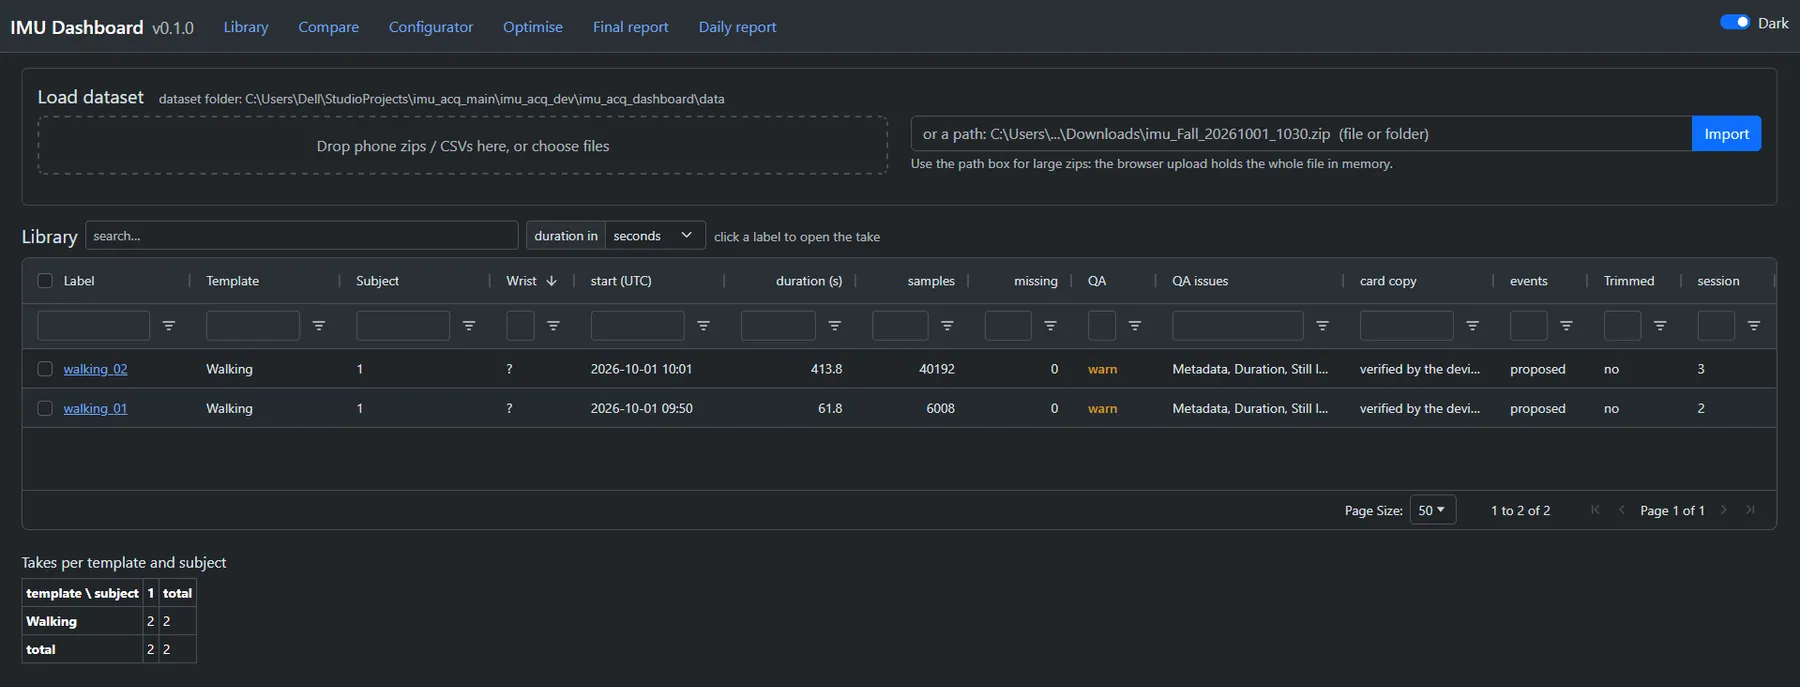Open filter menu icon for session column
The height and width of the screenshot is (687, 1800).
1754,326
